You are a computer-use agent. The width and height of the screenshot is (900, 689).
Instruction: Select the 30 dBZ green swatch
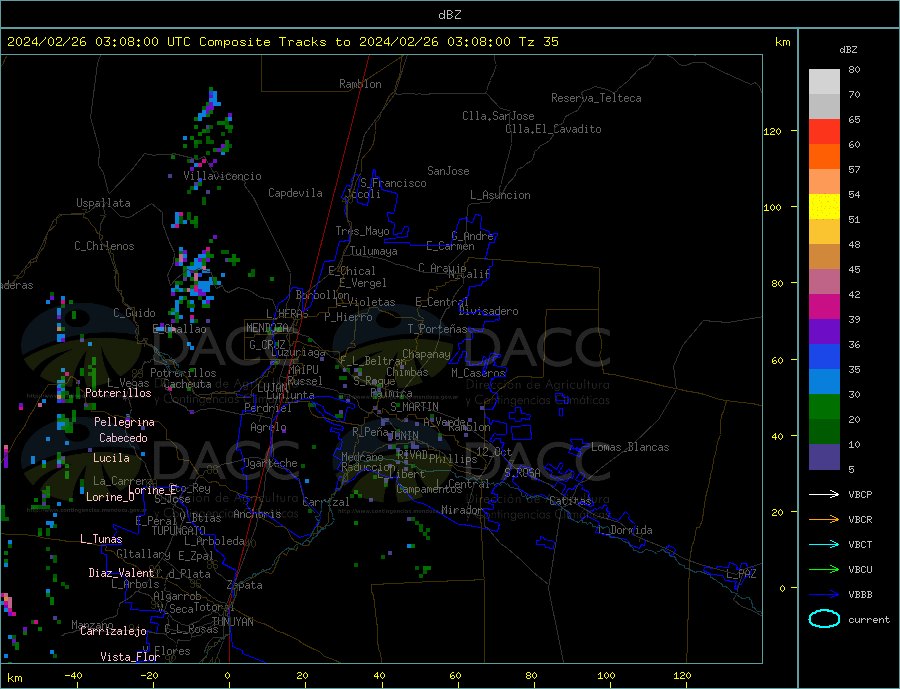click(x=824, y=407)
